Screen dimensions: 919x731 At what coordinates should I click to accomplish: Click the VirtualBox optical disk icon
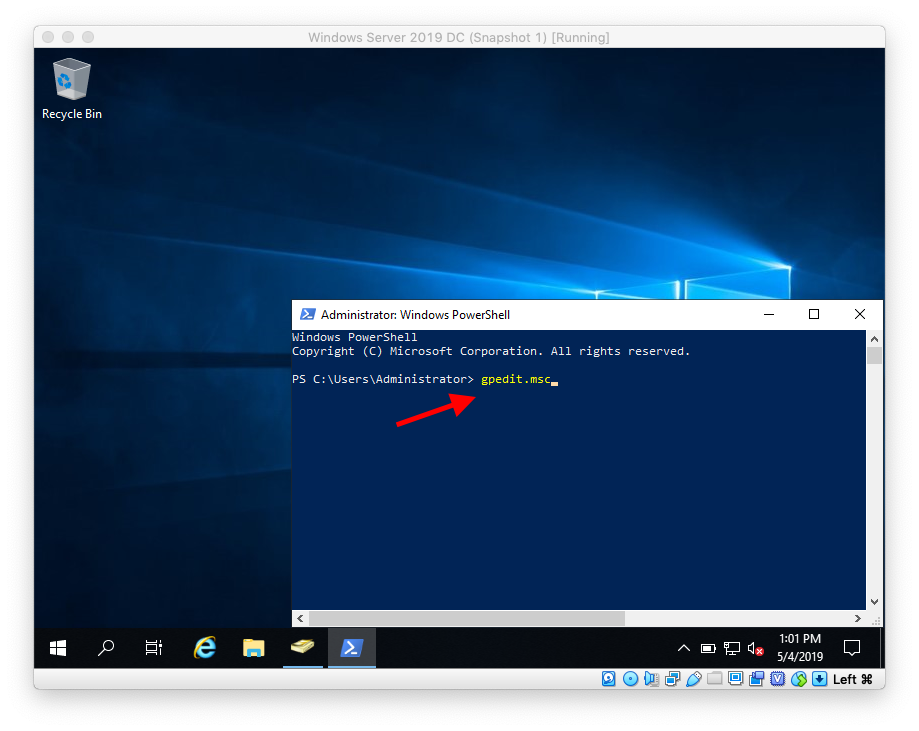[x=630, y=679]
